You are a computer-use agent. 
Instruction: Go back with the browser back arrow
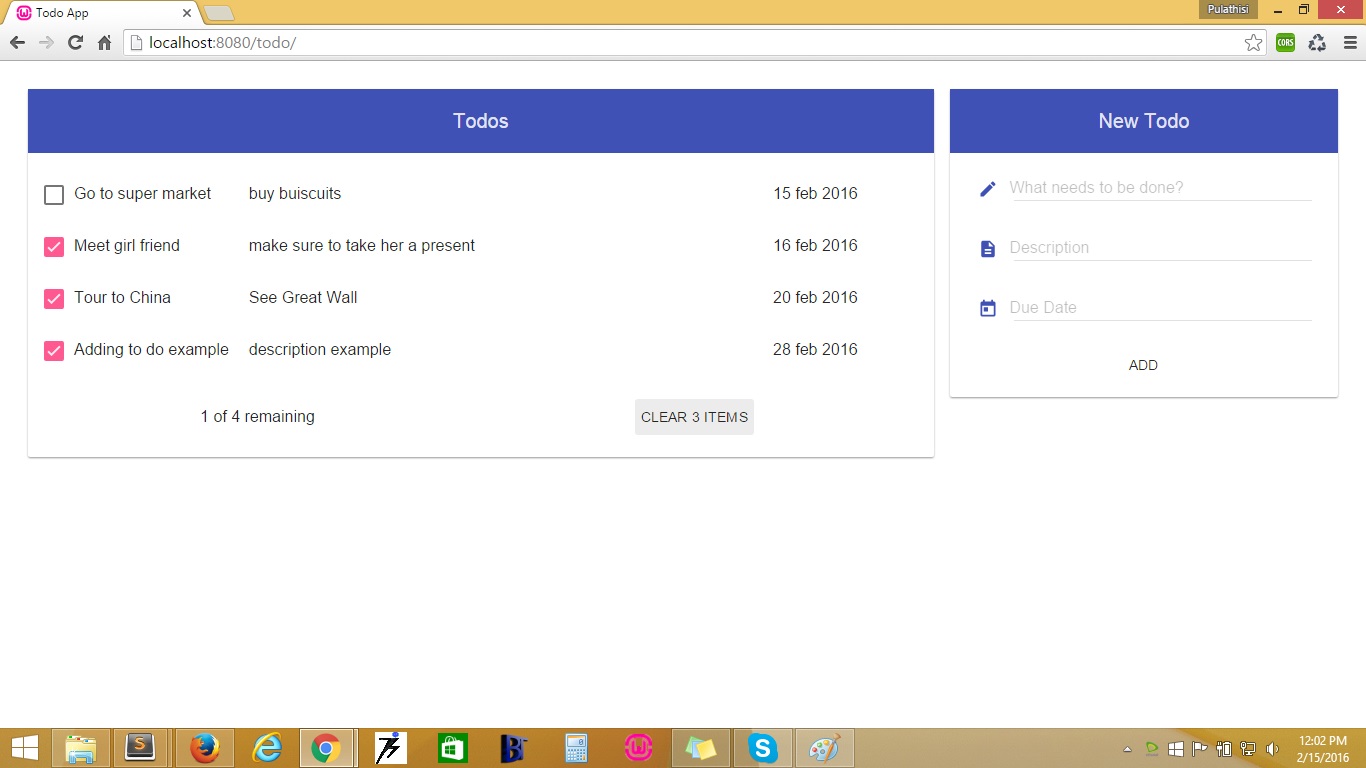17,43
